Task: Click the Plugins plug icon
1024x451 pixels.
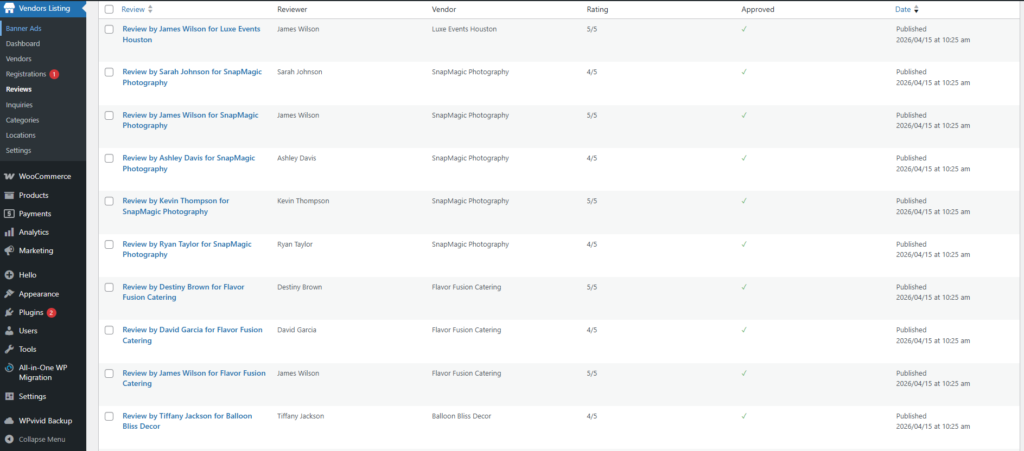Action: 9,313
